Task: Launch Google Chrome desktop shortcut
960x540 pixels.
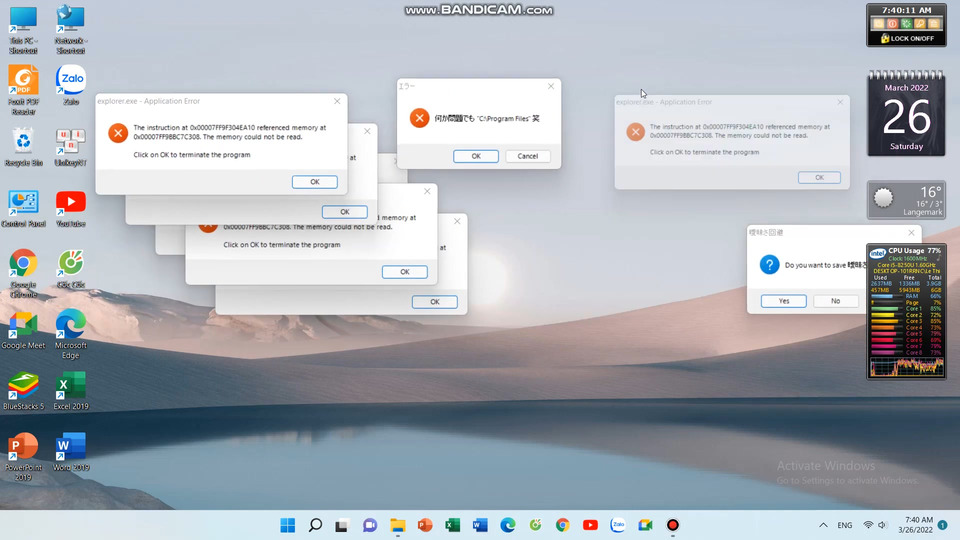Action: tap(23, 273)
